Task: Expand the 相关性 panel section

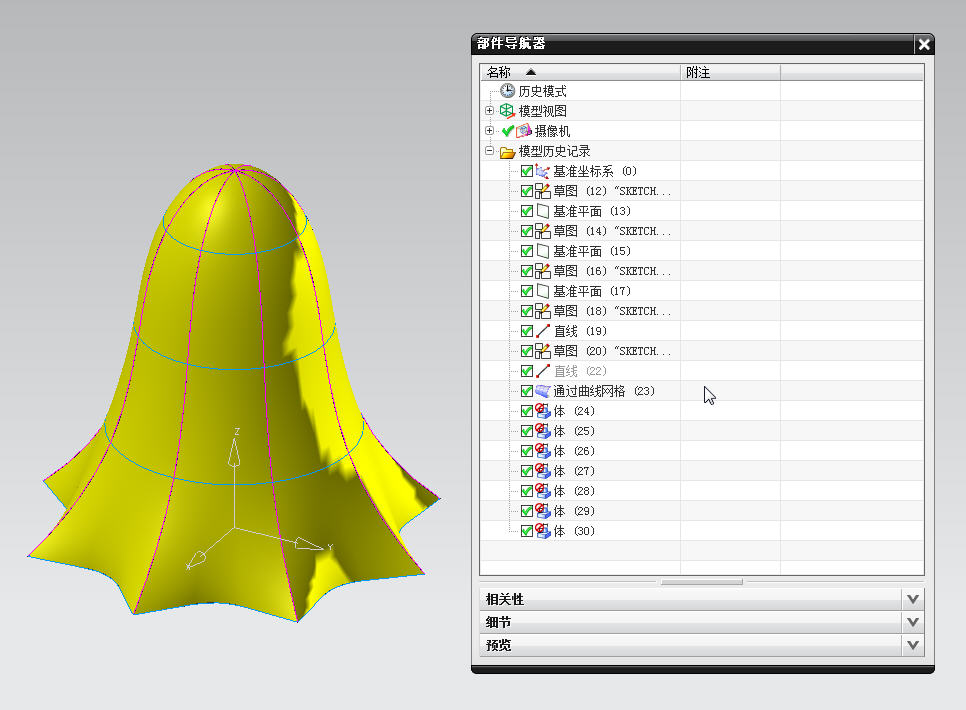Action: tap(913, 599)
